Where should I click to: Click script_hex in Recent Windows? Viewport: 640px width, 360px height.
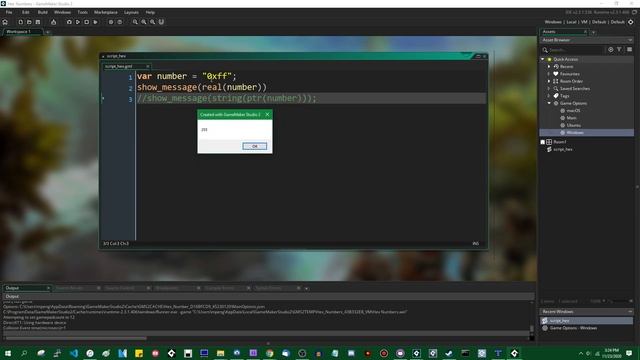coord(587,320)
